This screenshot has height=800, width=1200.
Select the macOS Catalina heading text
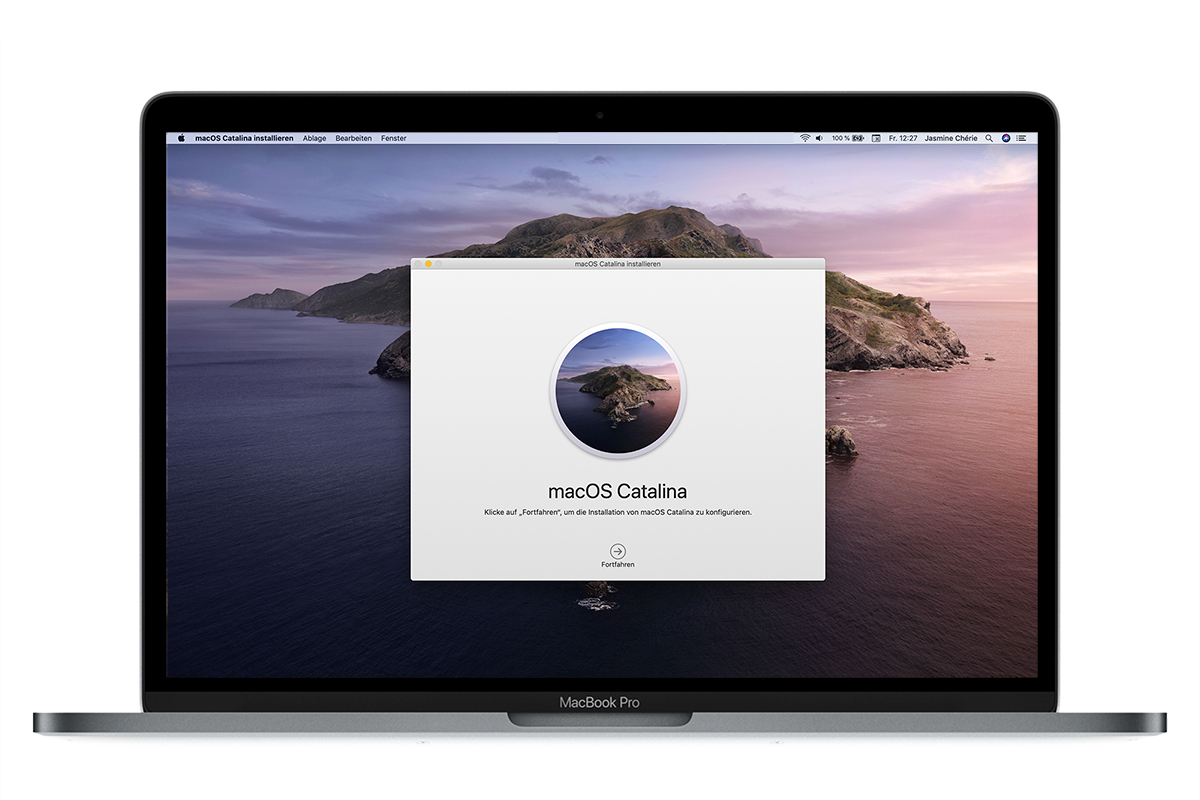(x=618, y=491)
